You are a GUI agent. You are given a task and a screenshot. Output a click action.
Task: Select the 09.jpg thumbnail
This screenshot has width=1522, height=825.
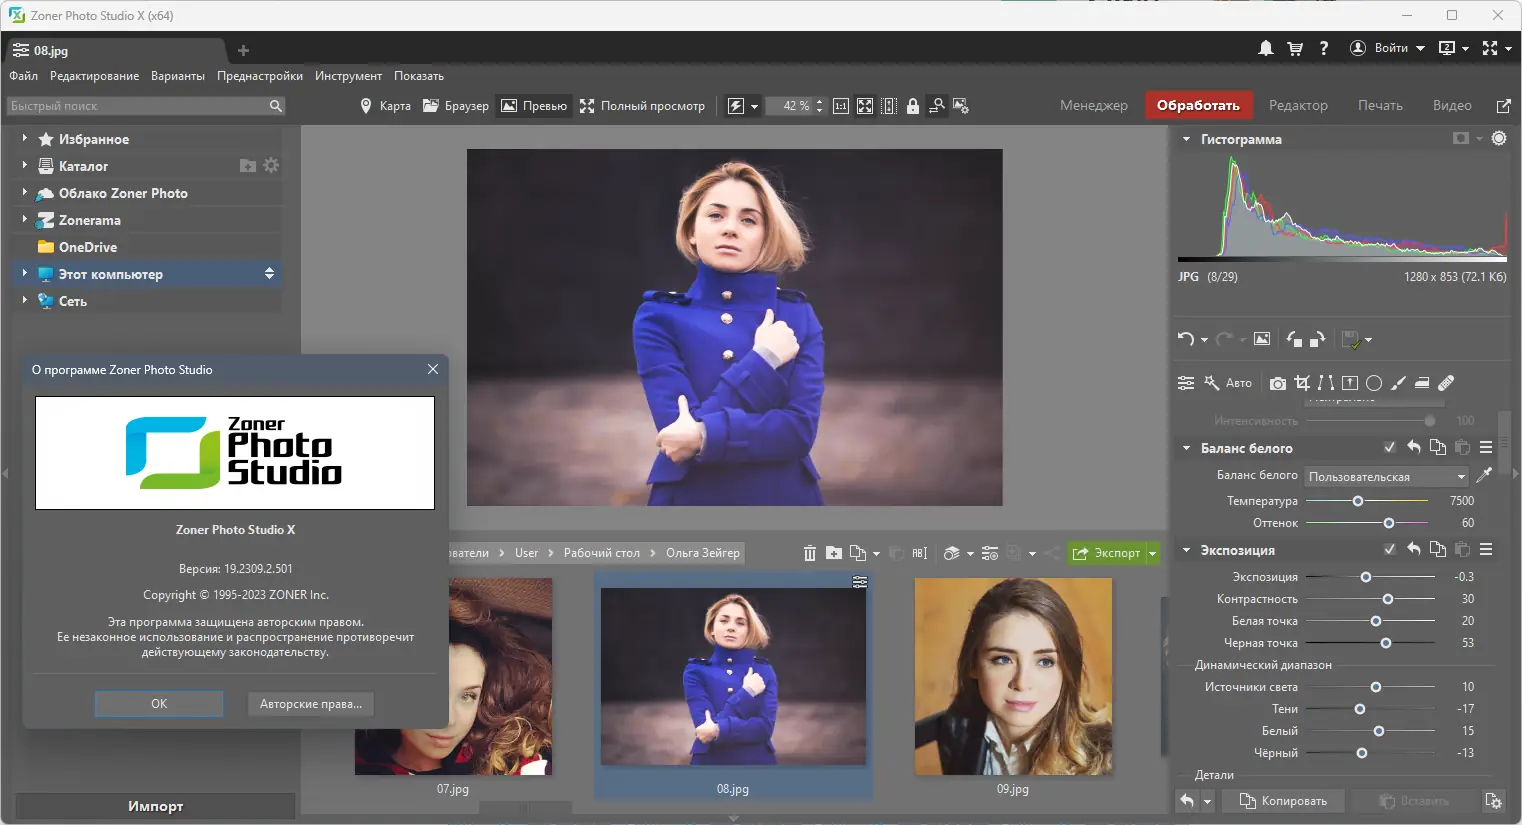pyautogui.click(x=1012, y=677)
